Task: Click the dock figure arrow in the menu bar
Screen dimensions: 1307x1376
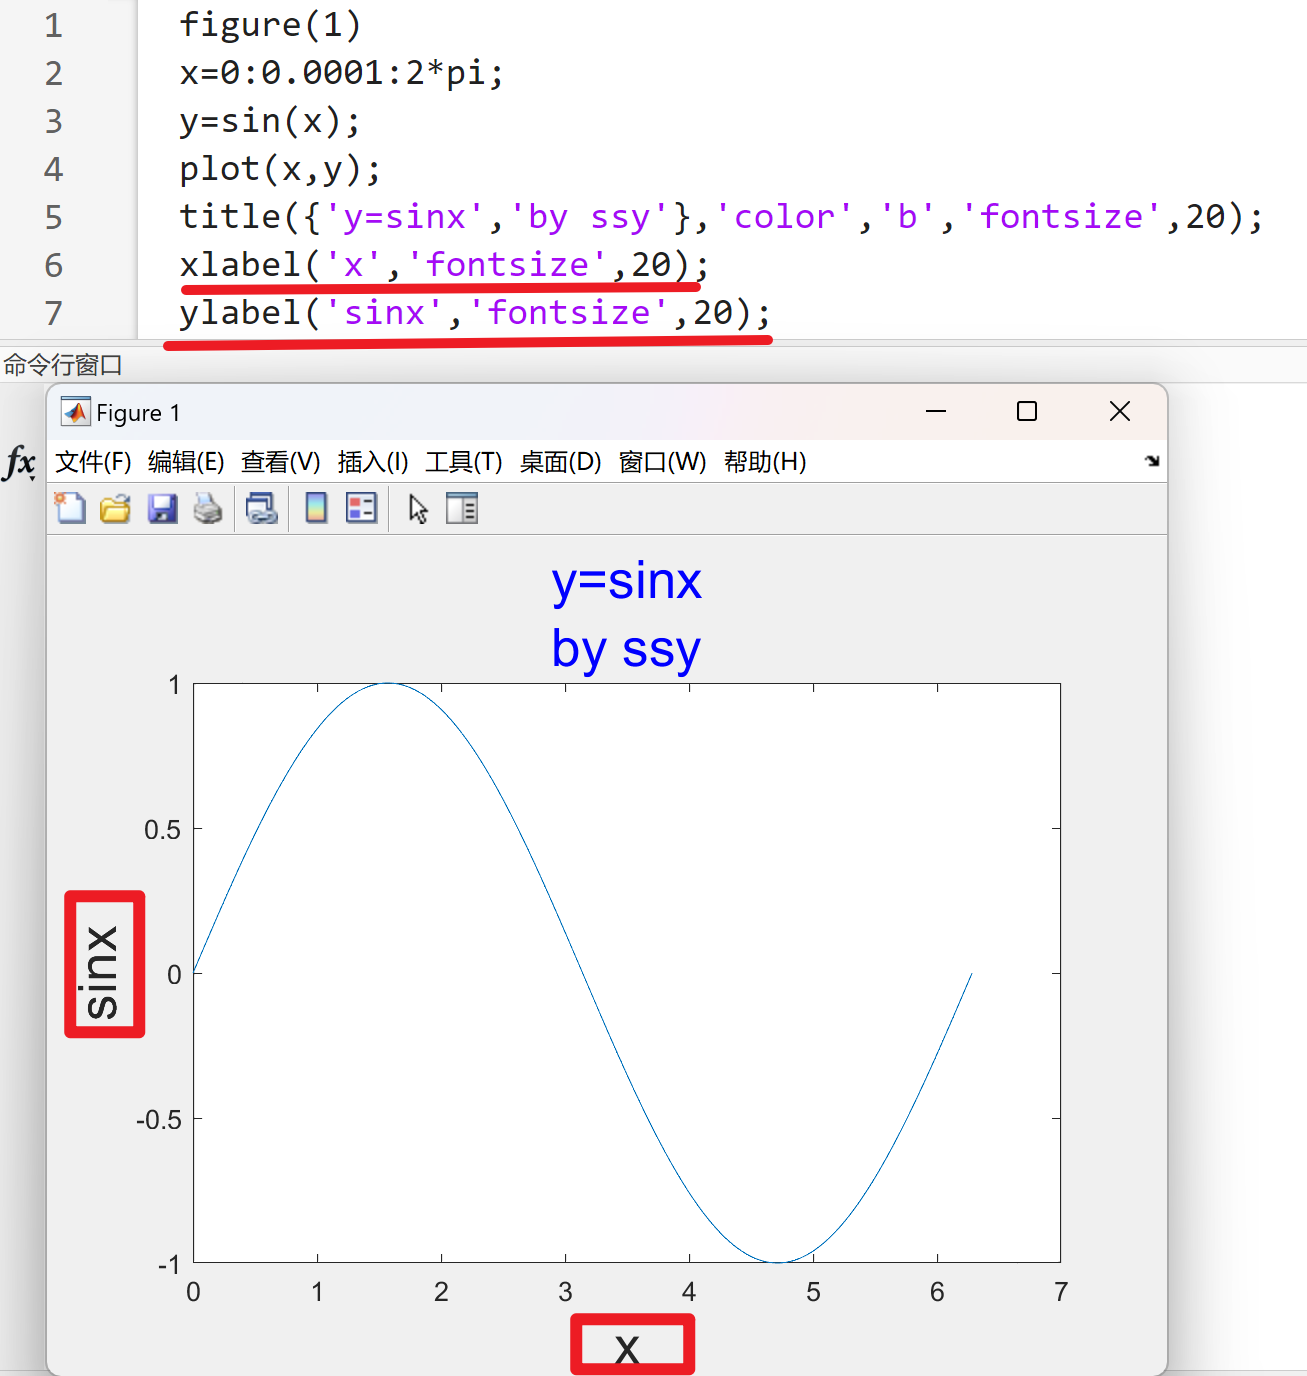Action: pos(1152,461)
